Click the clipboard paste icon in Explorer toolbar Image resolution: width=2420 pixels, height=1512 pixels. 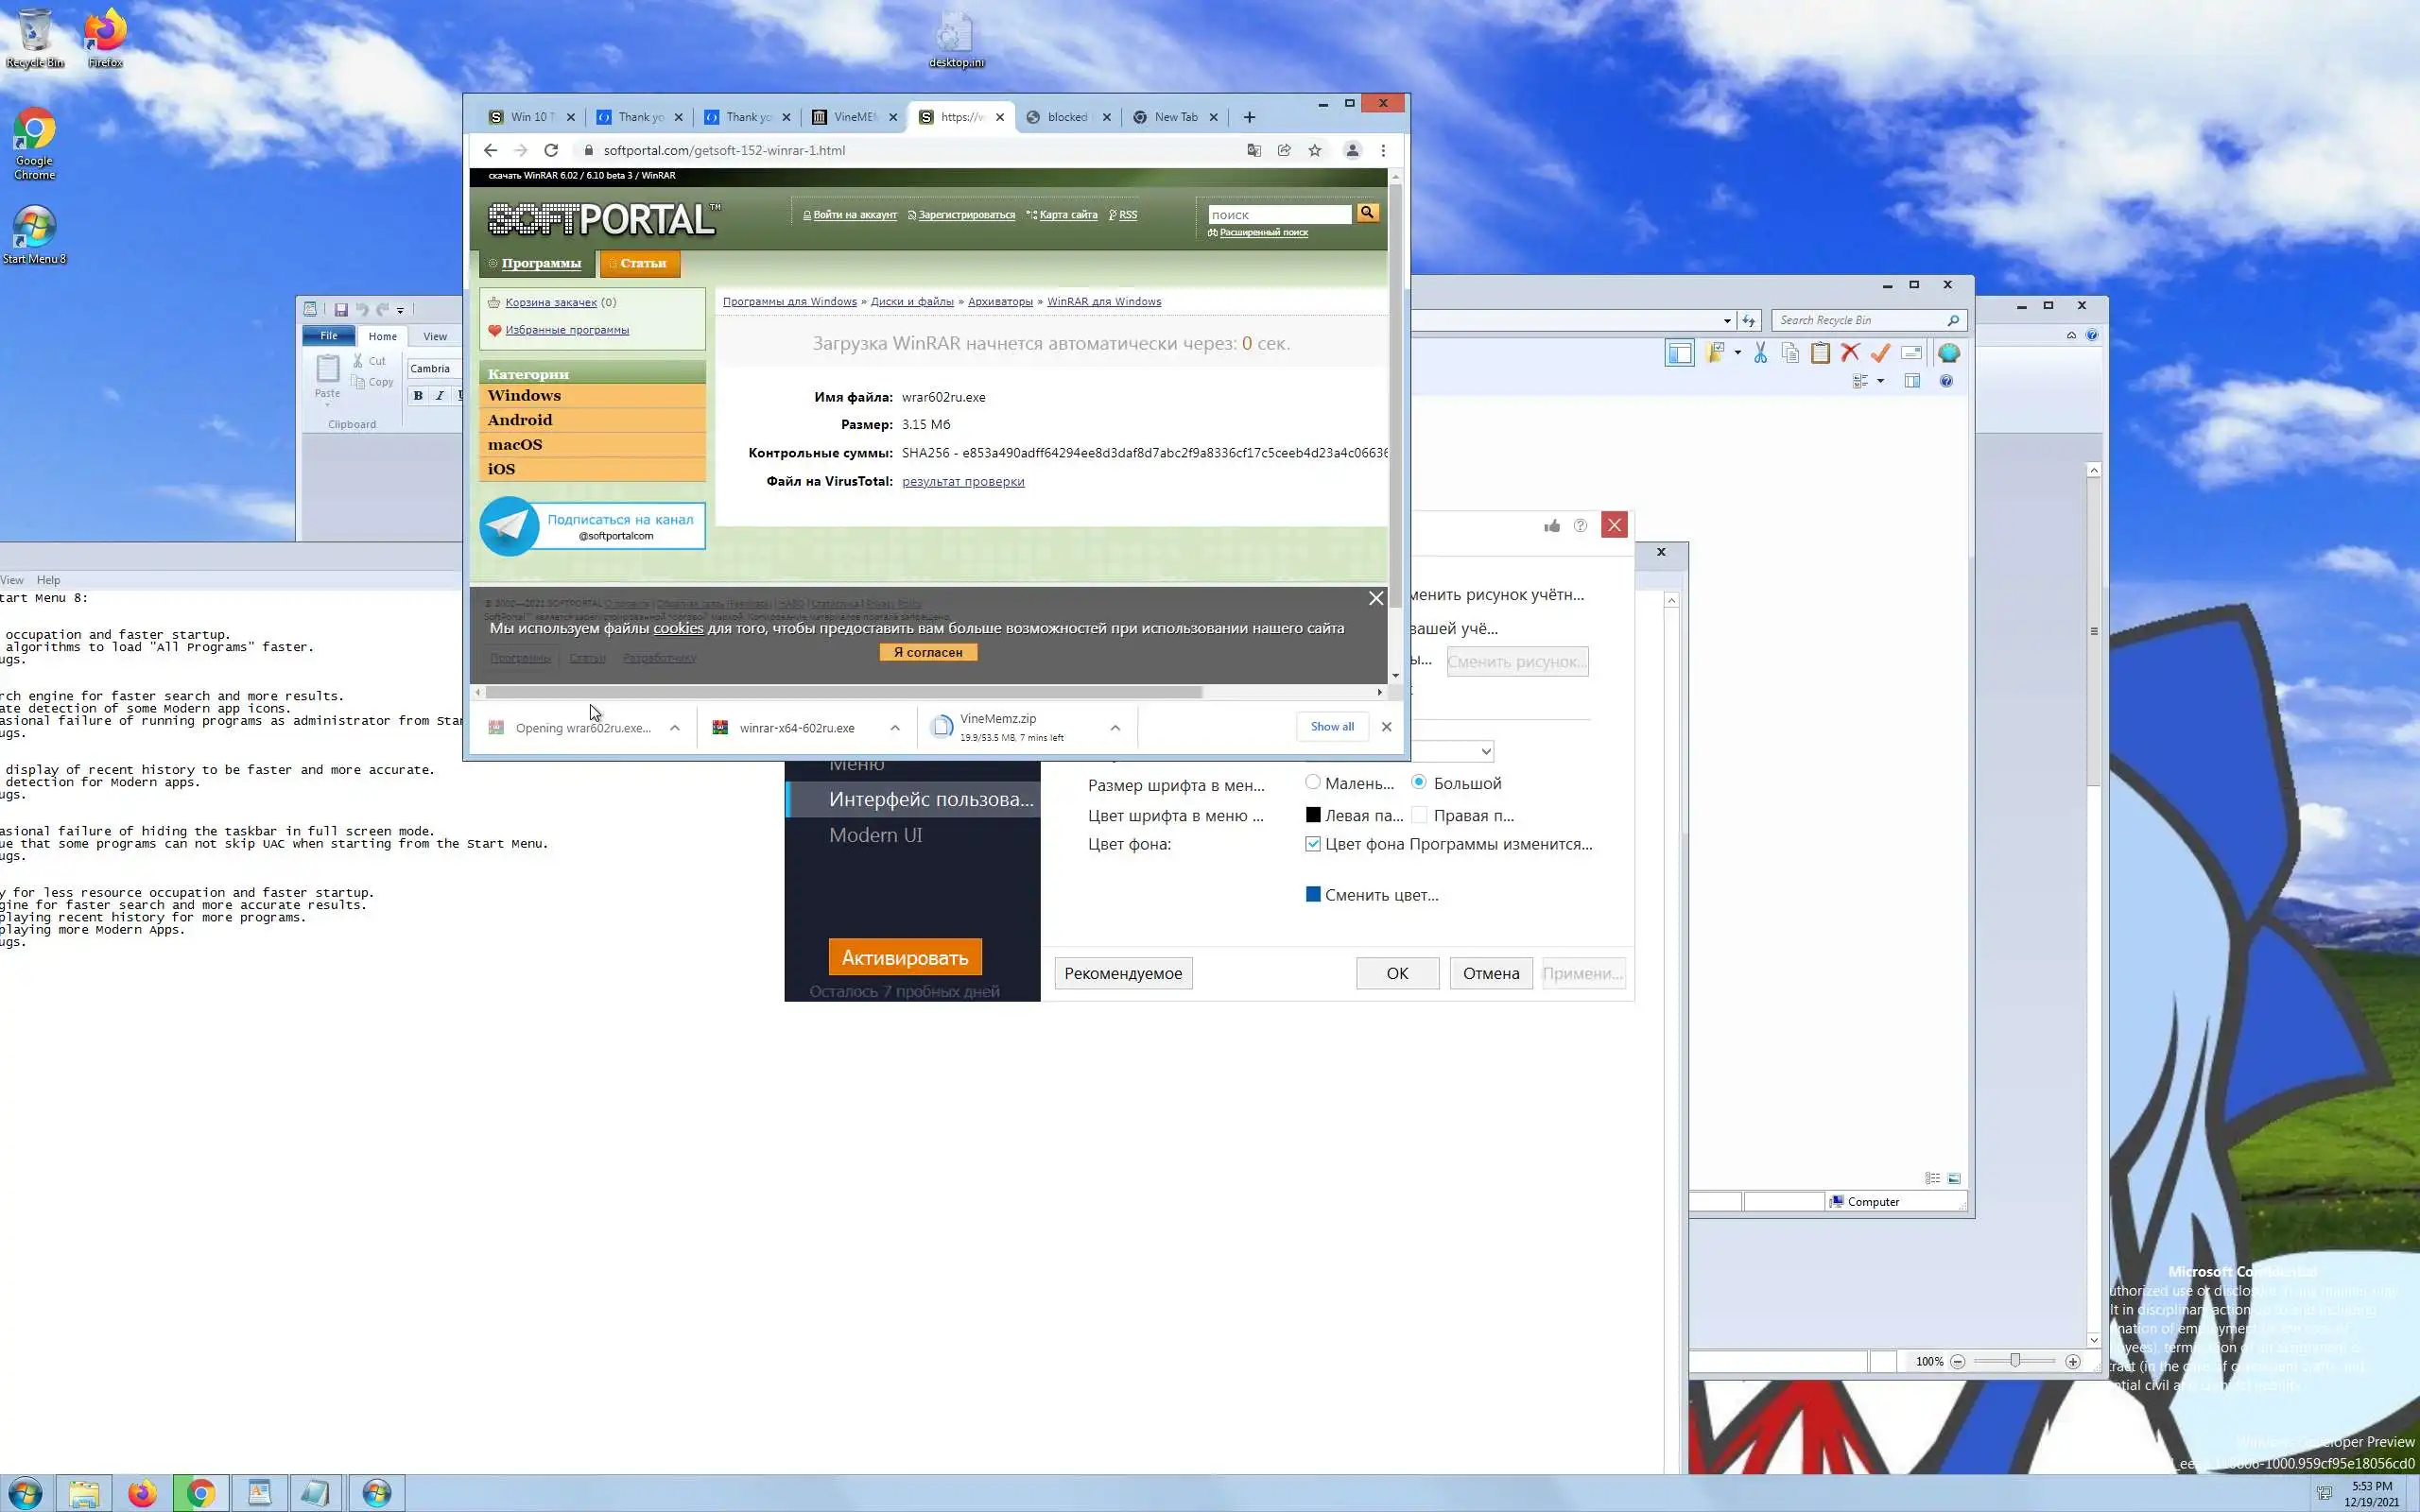point(1820,353)
